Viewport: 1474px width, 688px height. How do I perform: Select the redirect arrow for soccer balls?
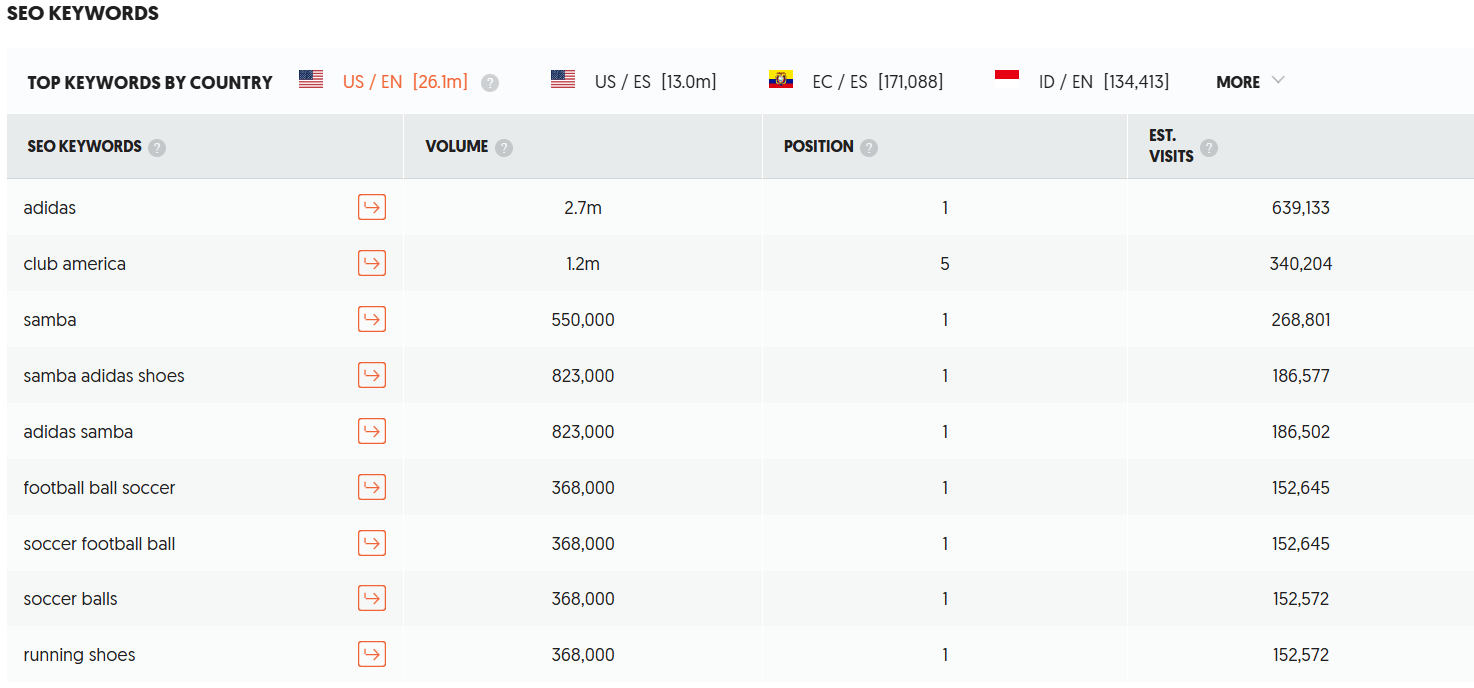click(x=371, y=598)
